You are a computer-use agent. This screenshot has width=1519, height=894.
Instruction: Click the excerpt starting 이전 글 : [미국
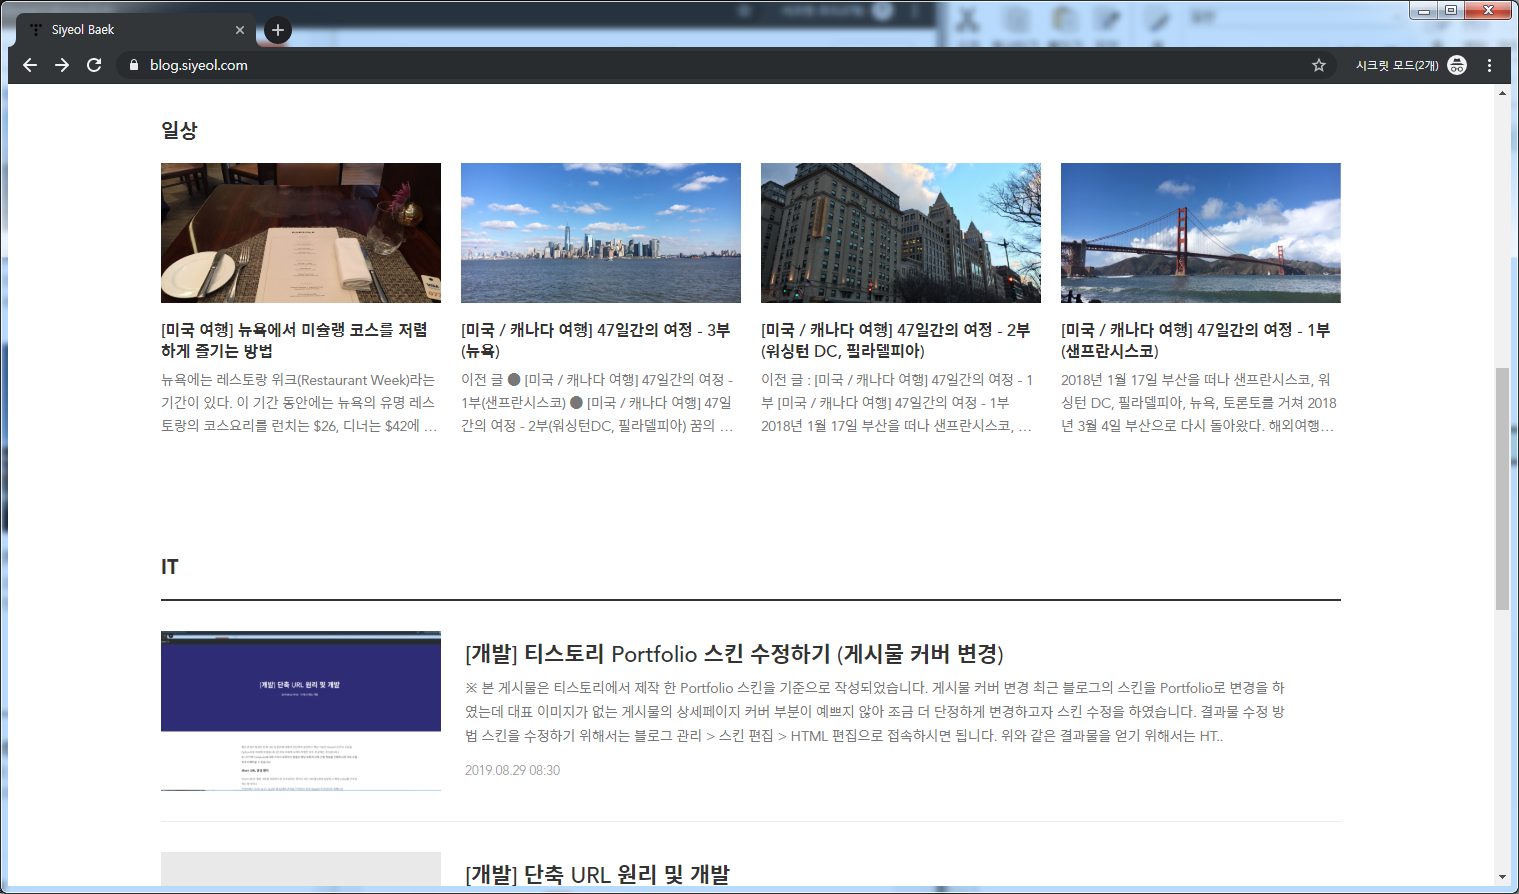tap(898, 403)
